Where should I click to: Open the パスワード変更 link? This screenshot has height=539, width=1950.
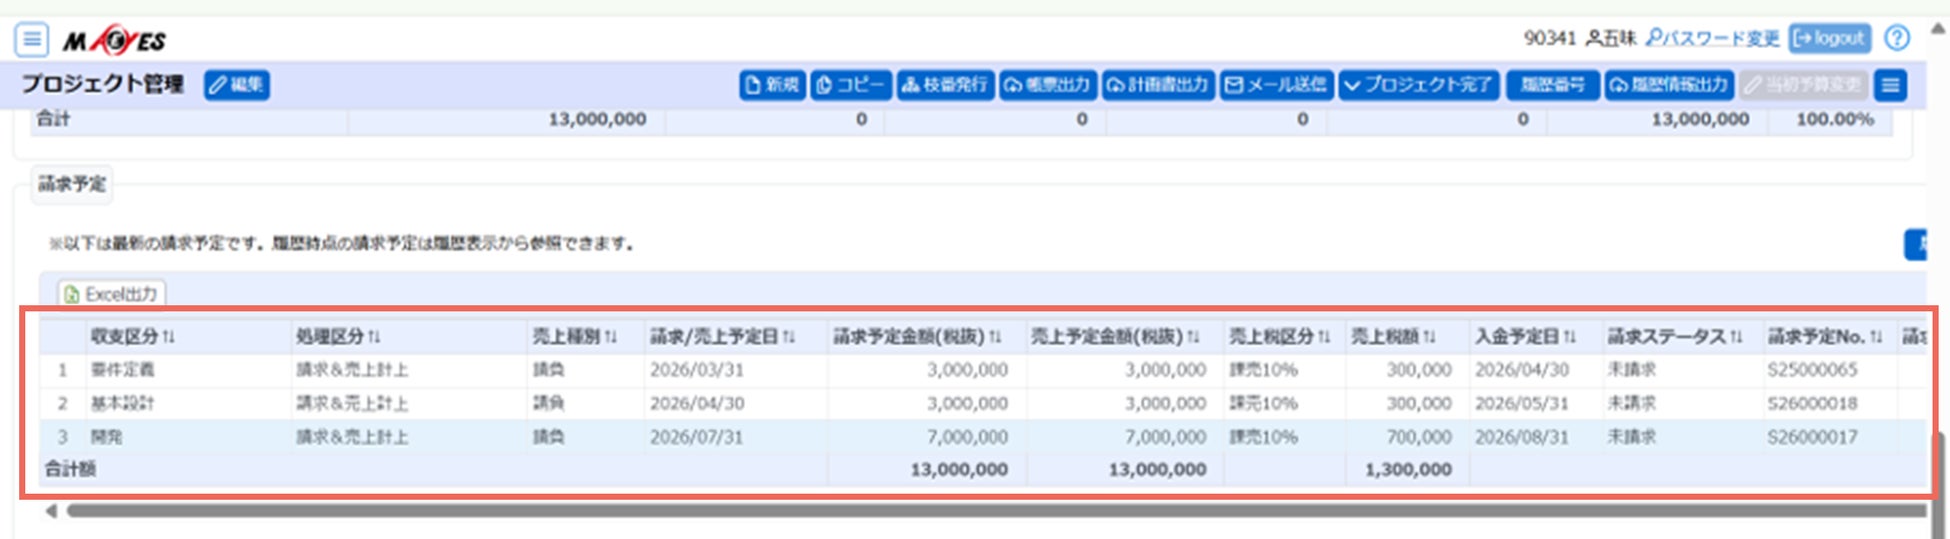coord(1712,39)
